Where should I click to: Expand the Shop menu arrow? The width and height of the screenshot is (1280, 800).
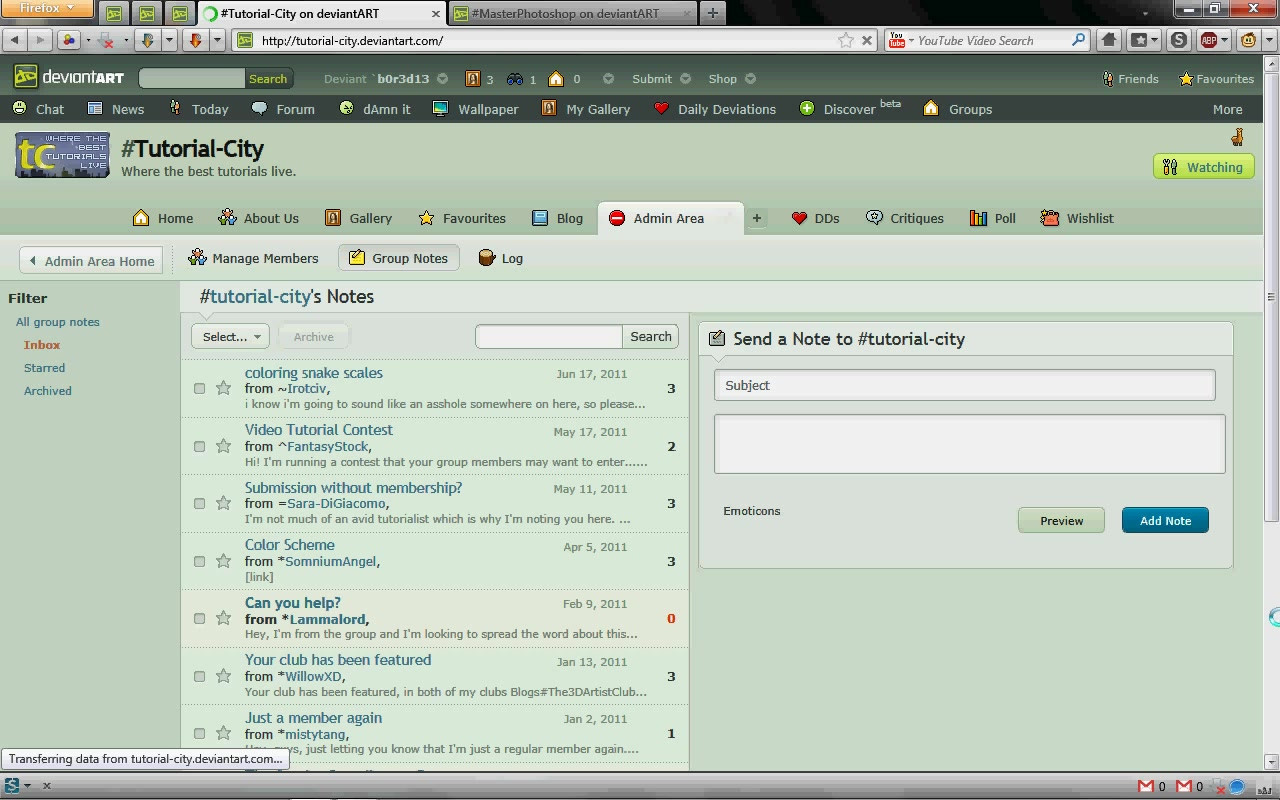751,78
